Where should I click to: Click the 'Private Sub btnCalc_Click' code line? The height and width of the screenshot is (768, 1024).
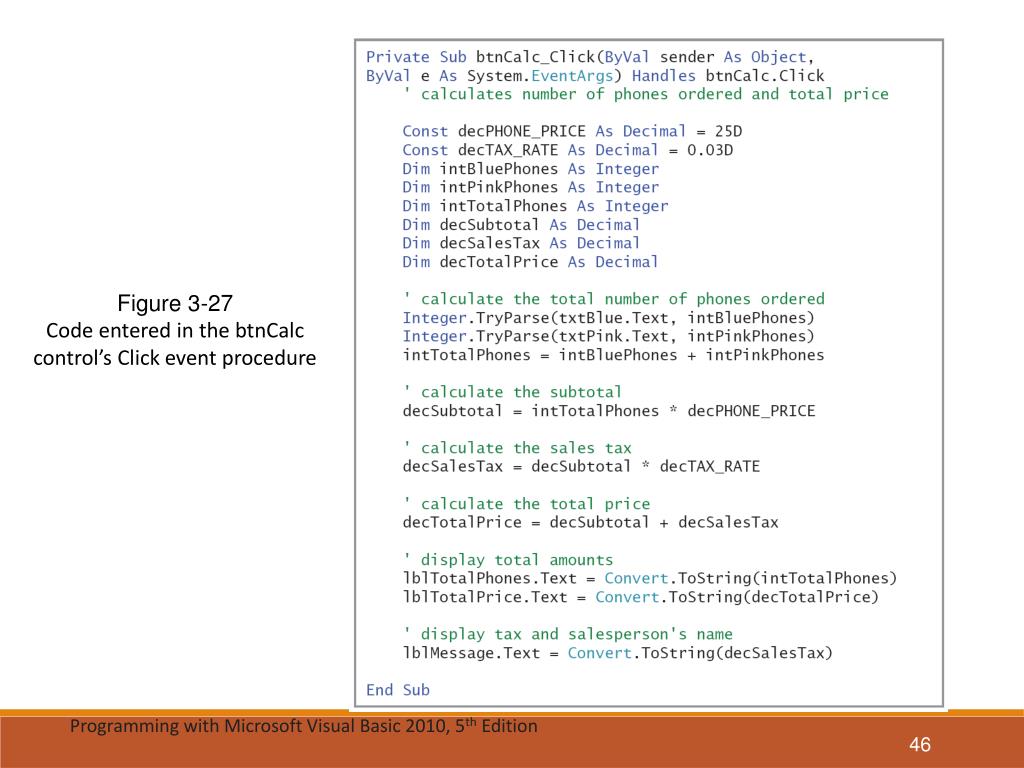[x=590, y=57]
